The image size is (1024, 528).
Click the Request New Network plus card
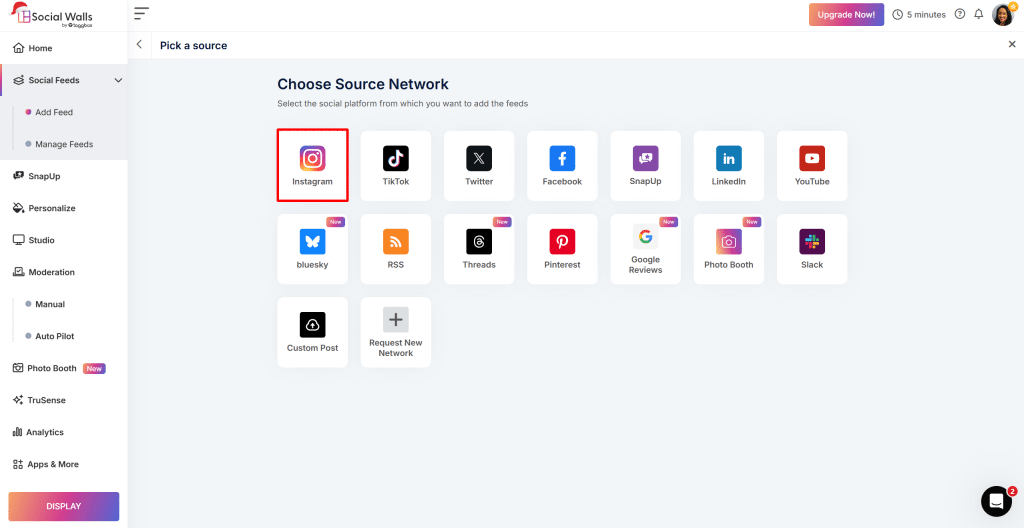[396, 332]
